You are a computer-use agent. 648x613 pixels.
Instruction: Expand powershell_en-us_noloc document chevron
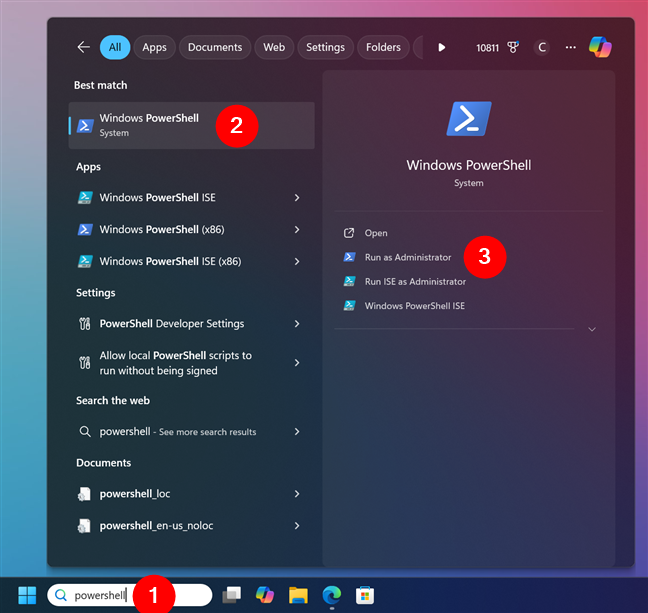297,525
